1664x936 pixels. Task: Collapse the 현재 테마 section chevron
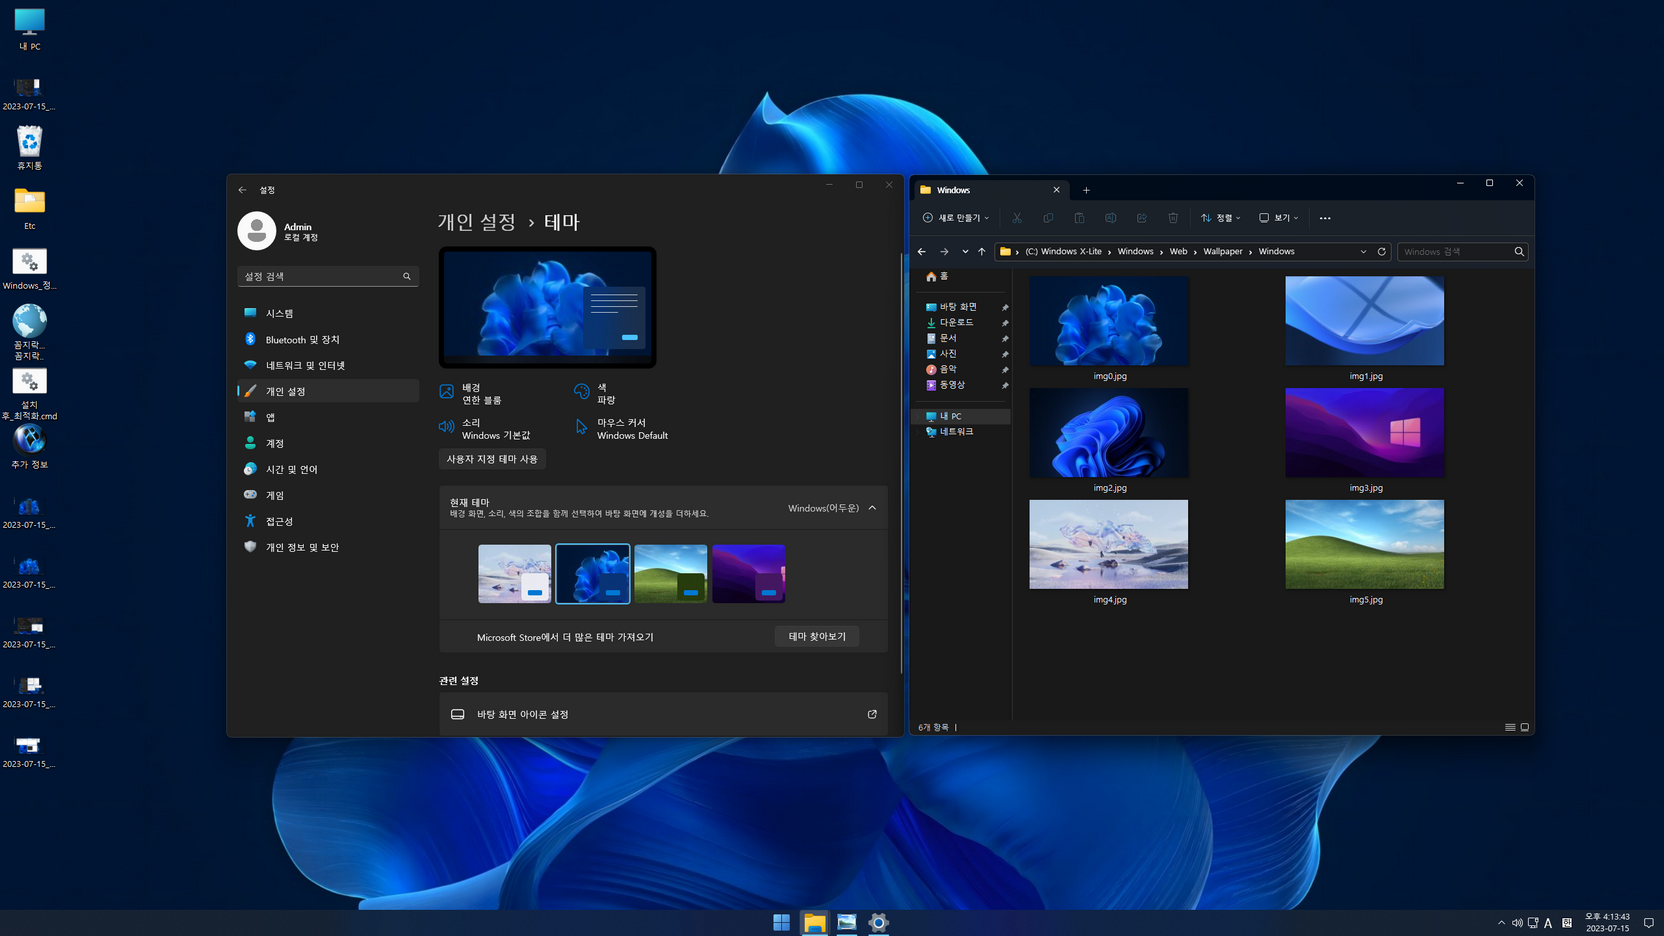[x=872, y=508]
